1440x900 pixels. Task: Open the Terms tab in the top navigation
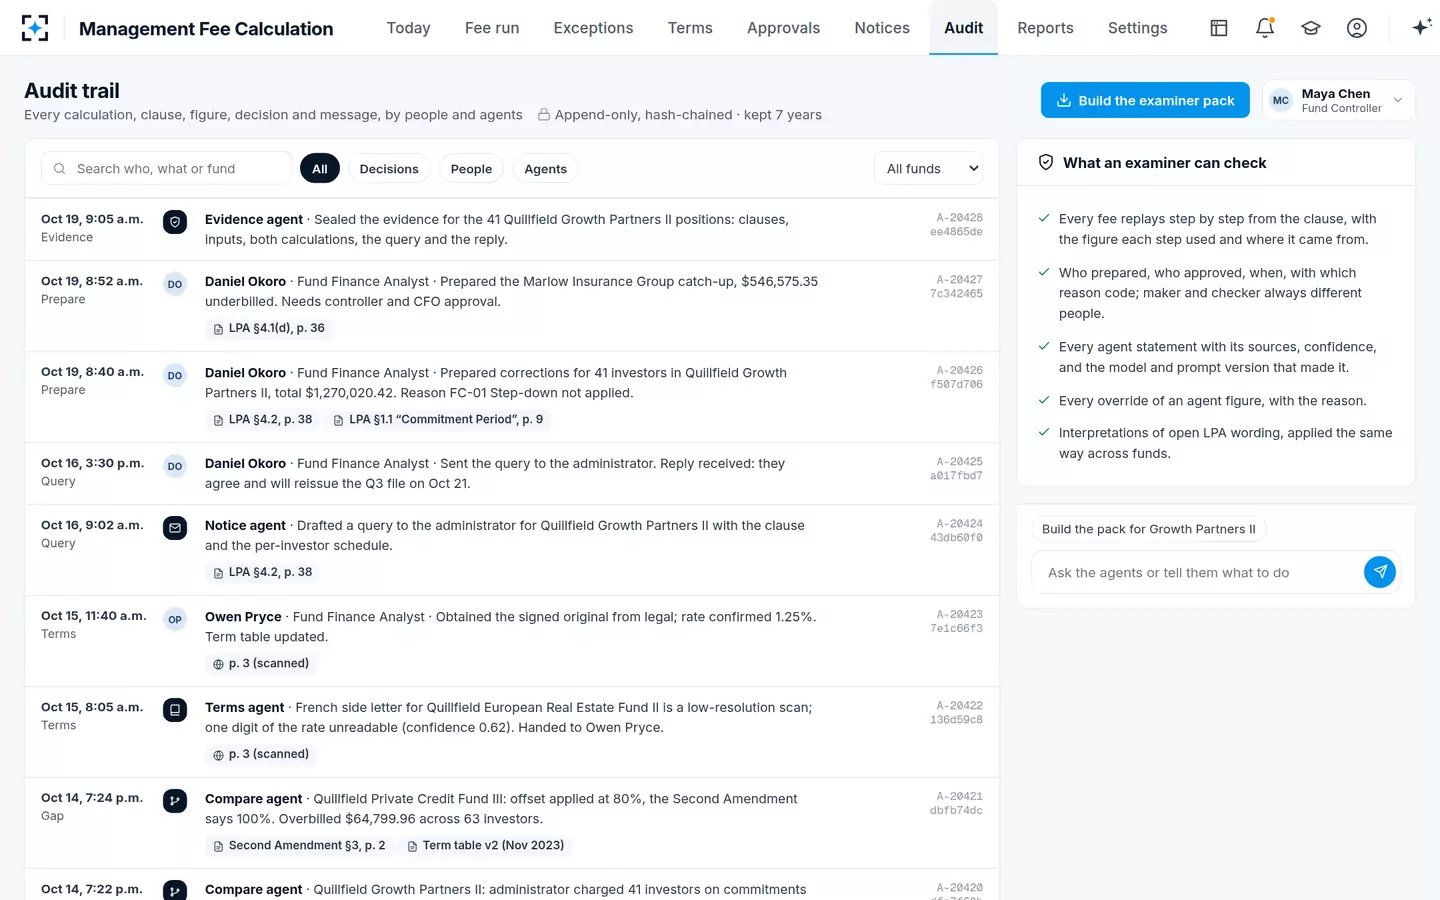click(x=690, y=28)
